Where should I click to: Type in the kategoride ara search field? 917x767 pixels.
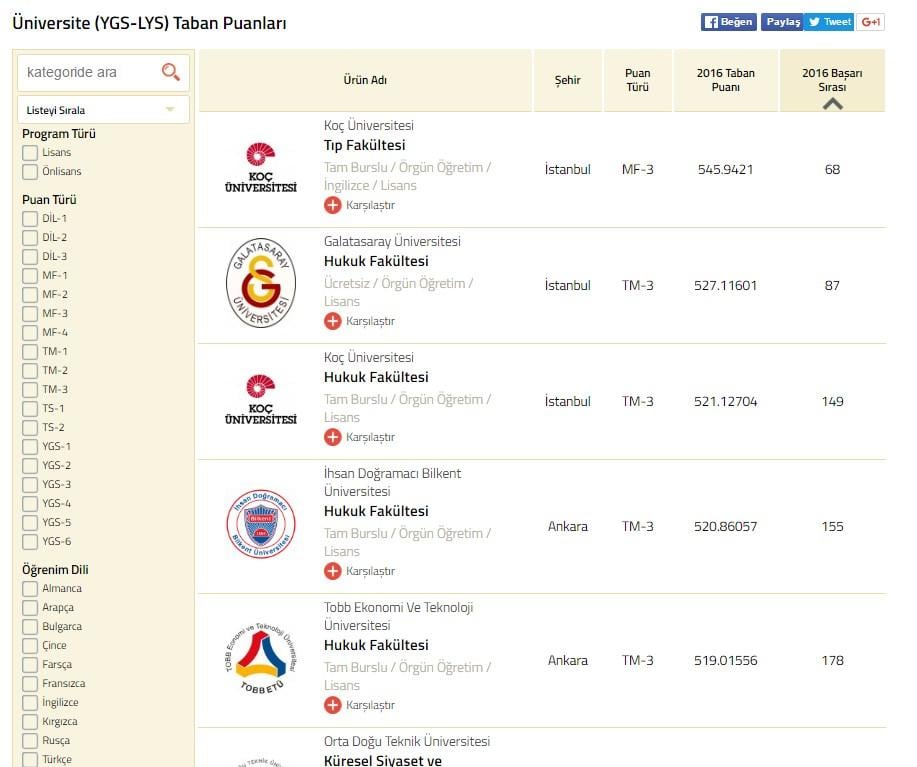(x=88, y=72)
